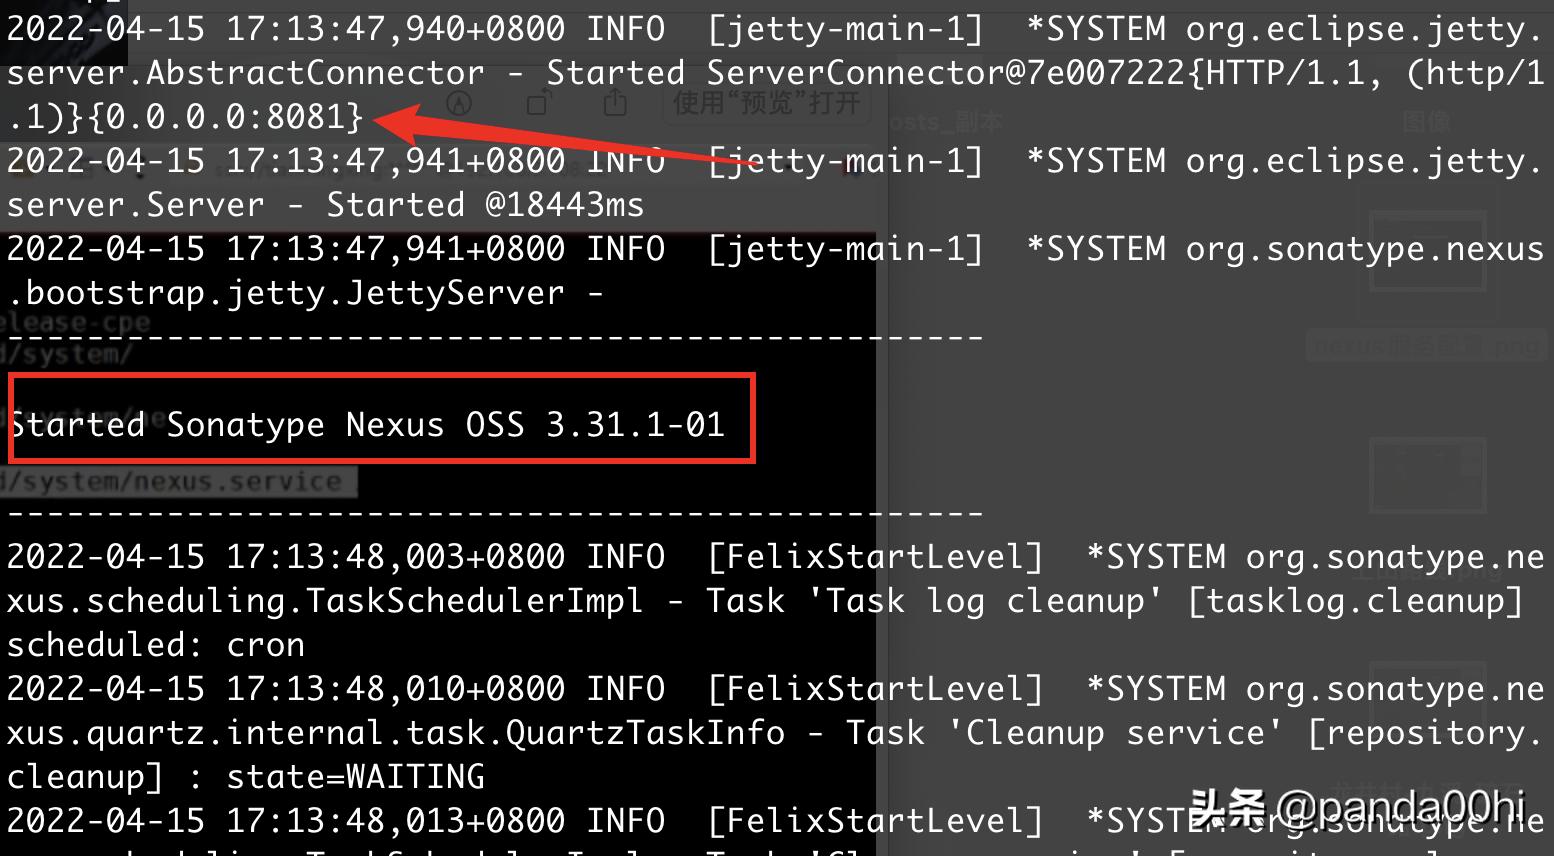Click the share icon in the toolbar
Screen dimensions: 1554x856
pos(614,101)
